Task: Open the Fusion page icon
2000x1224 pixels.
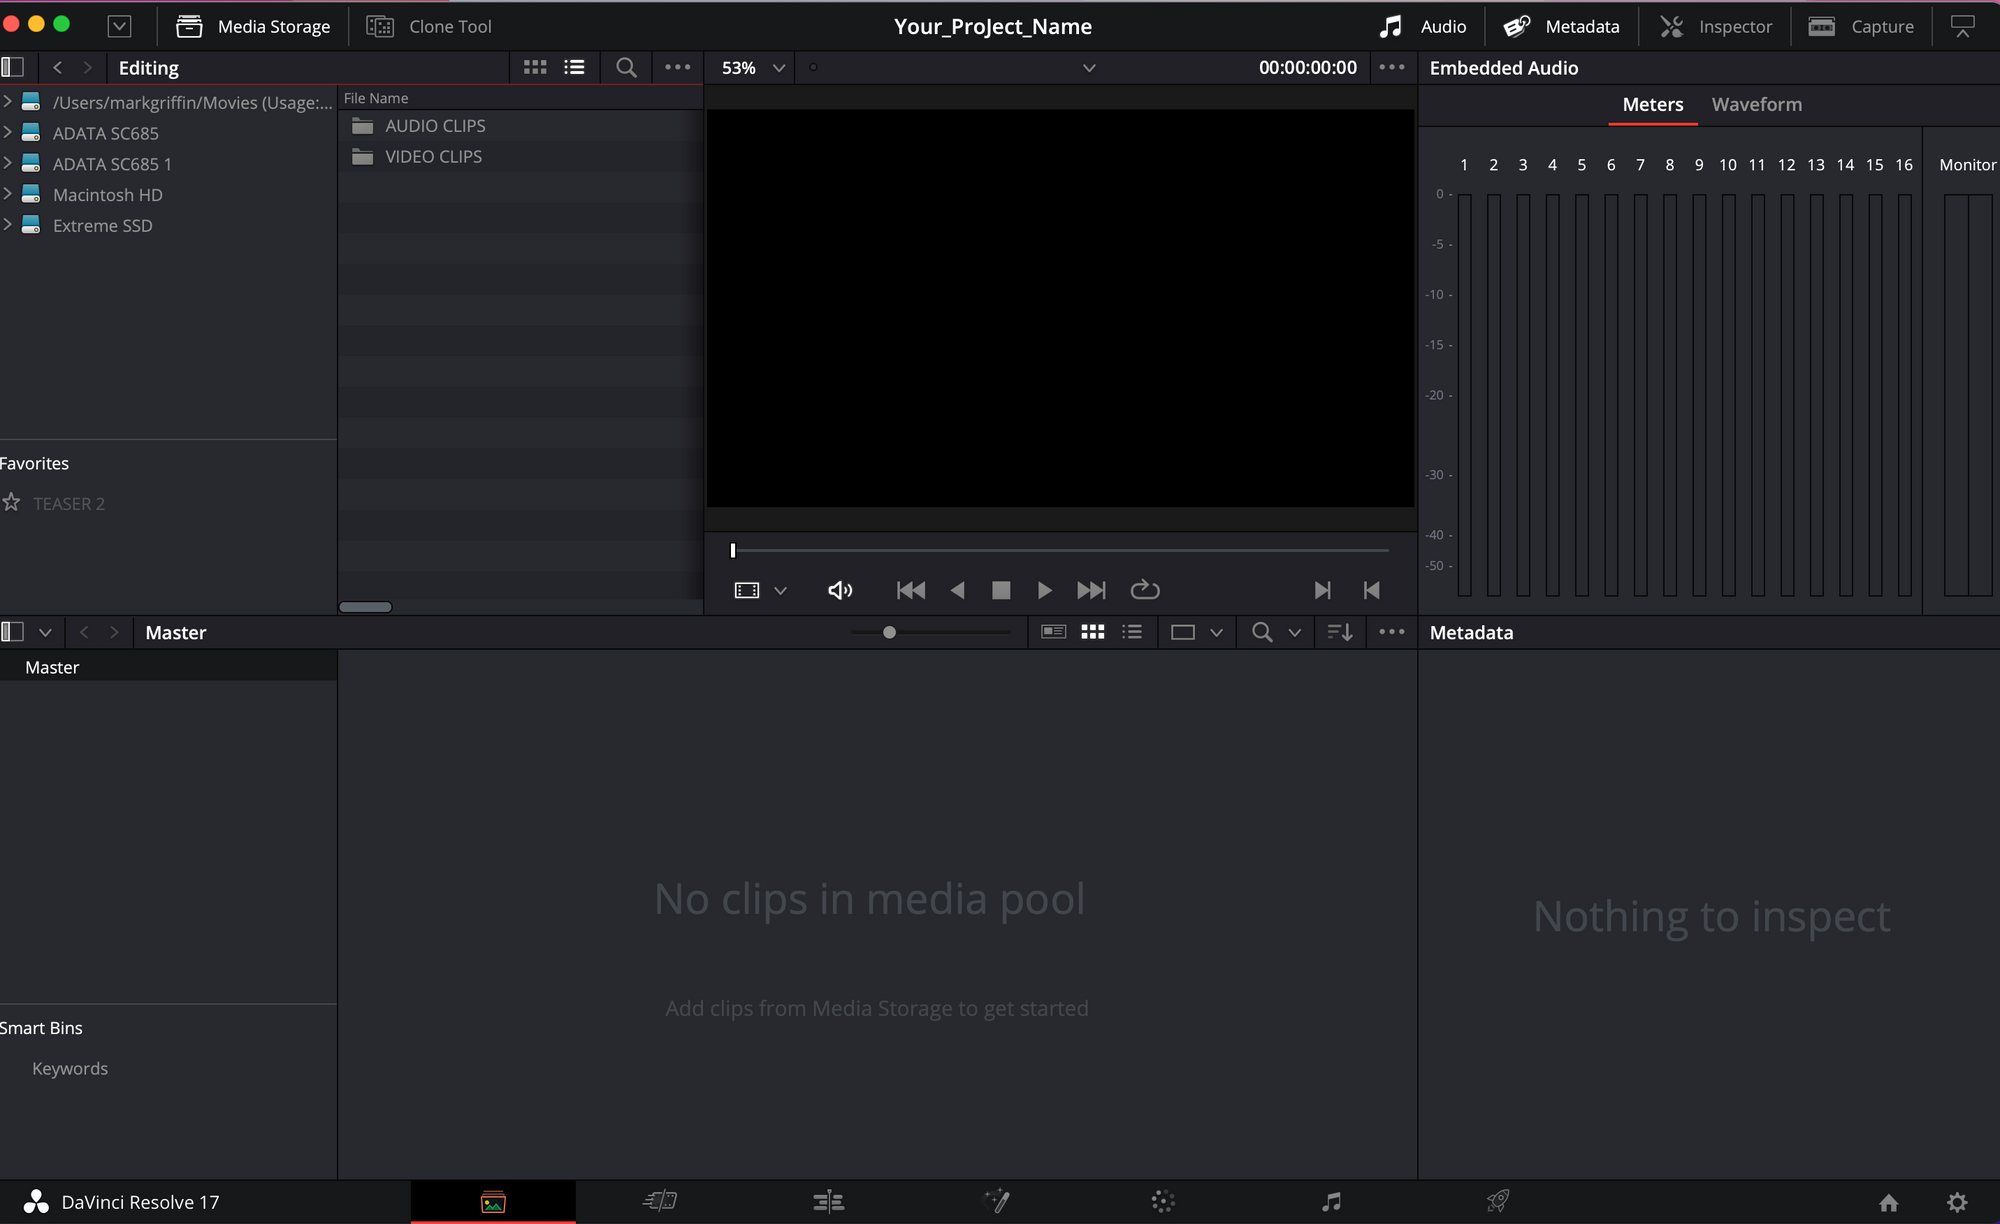Action: tap(996, 1201)
